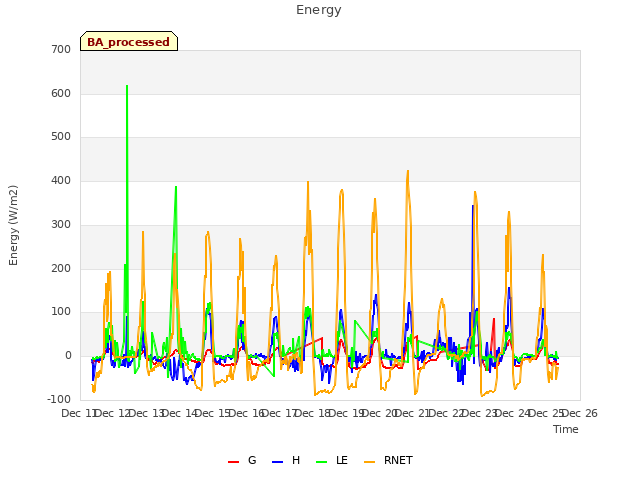Screen dimensions: 640x480
Task: Click the 700 y-axis tick label
Action: point(61,50)
